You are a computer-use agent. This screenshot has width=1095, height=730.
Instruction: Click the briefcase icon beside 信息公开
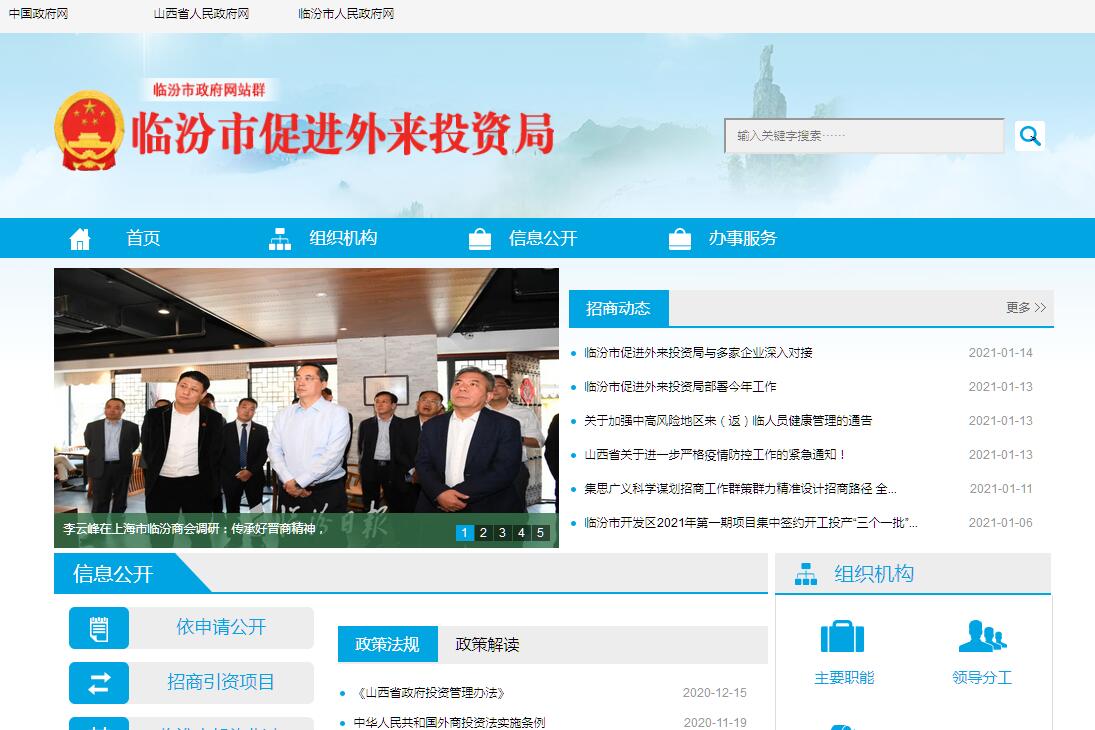coord(480,239)
